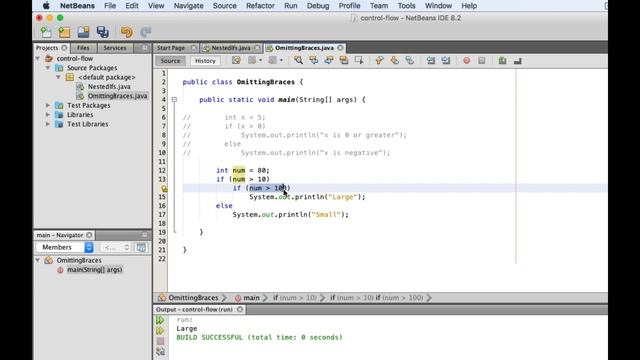Open the Members combo box in Navigator
This screenshot has width=640, height=360.
tap(64, 247)
